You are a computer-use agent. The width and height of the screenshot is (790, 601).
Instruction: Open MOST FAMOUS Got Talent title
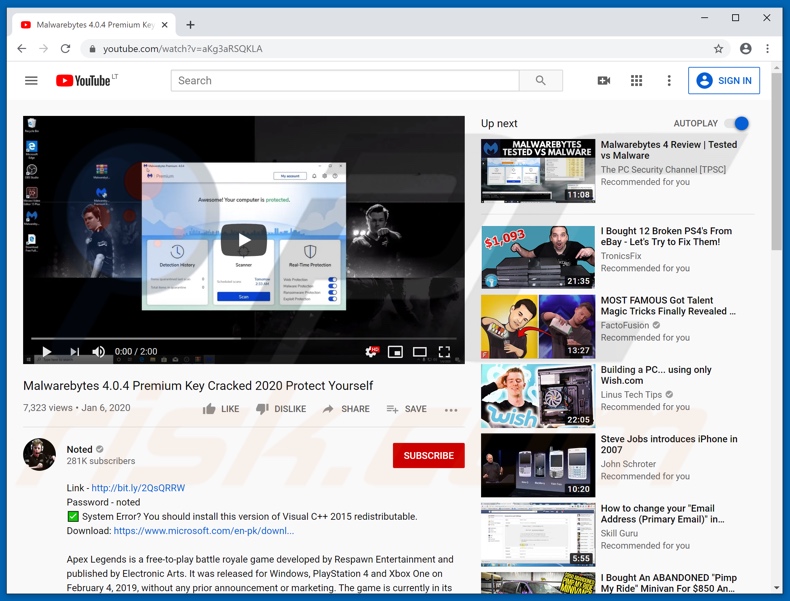coord(668,306)
